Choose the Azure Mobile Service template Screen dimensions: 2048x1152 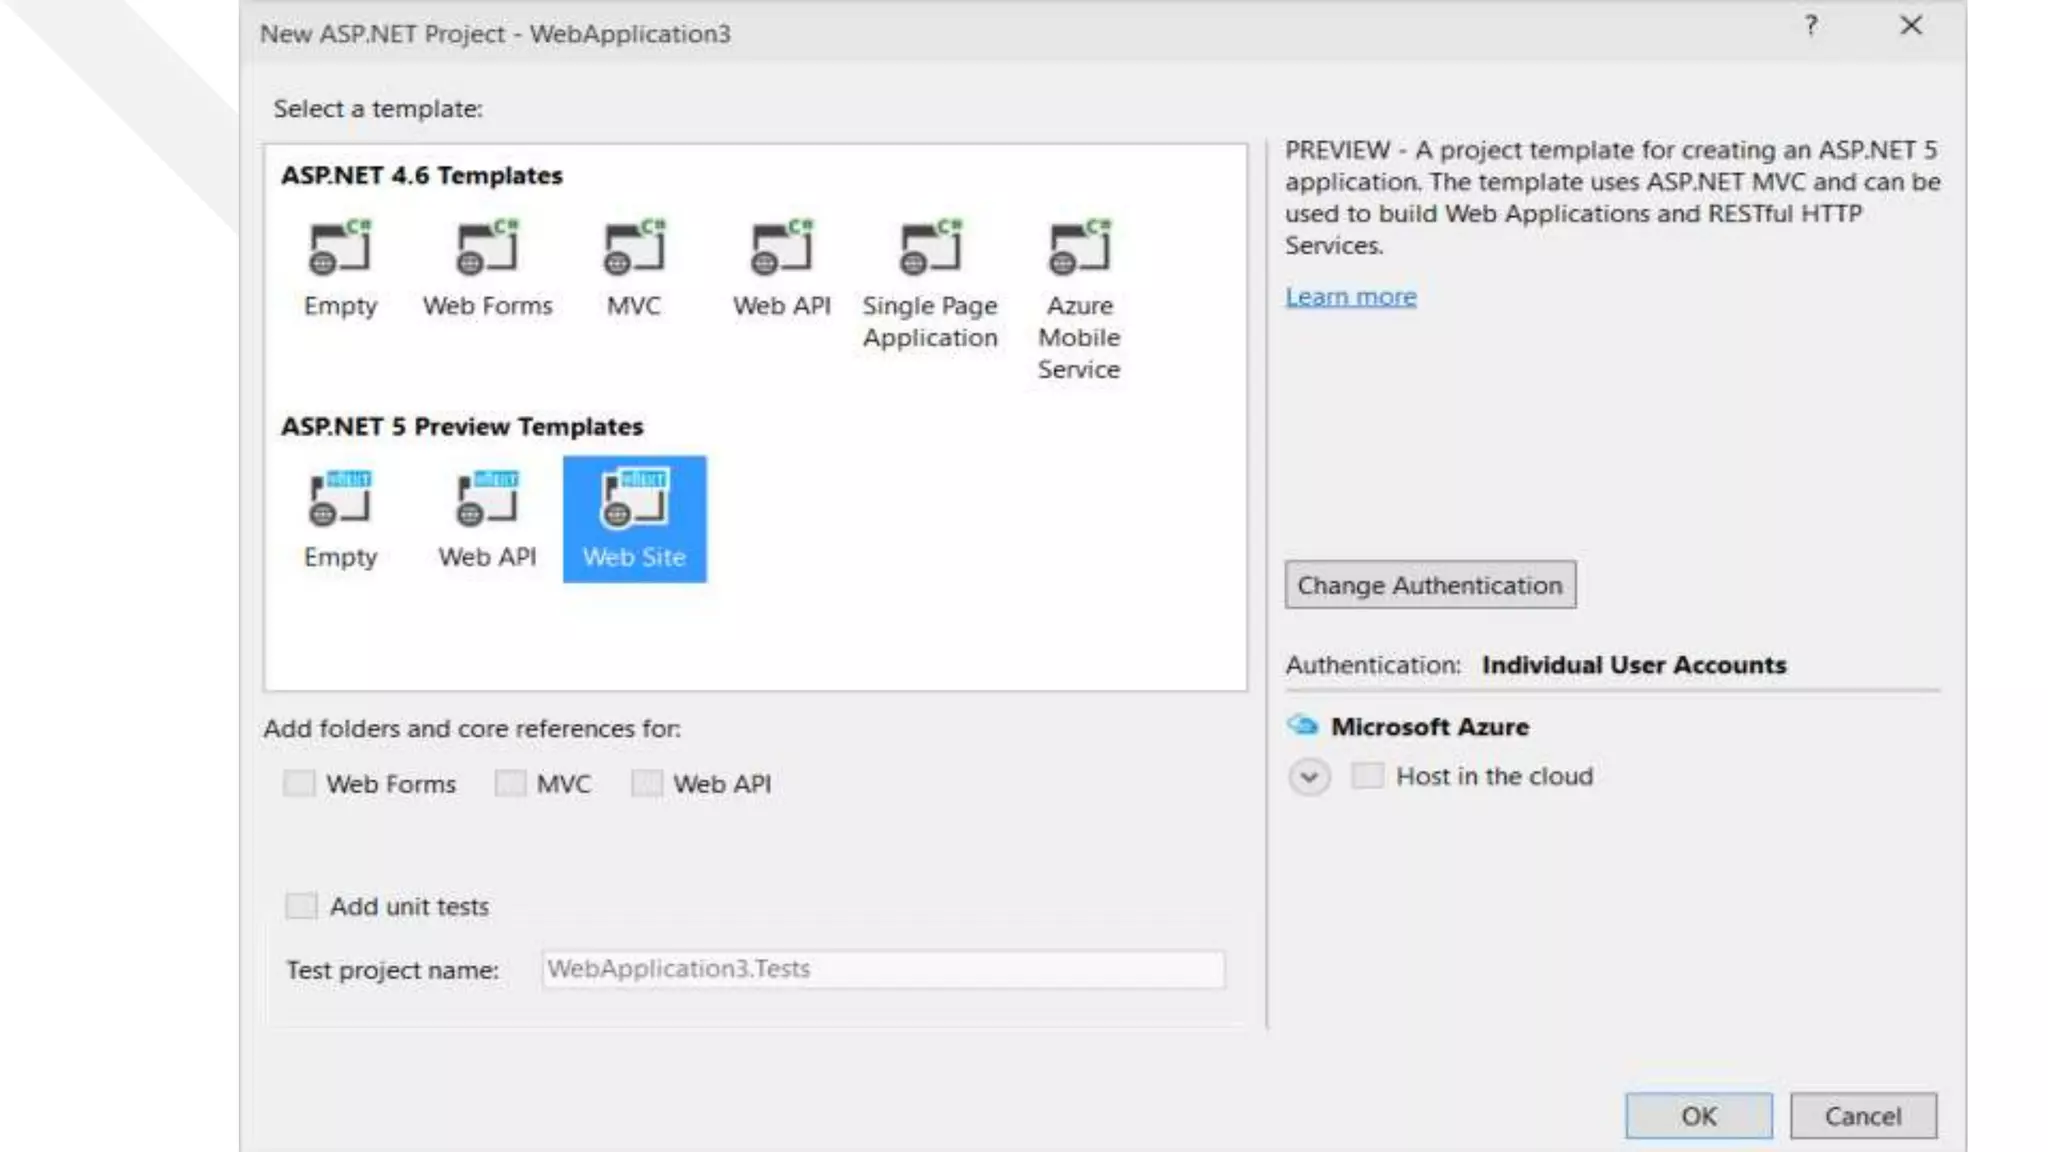tap(1079, 298)
